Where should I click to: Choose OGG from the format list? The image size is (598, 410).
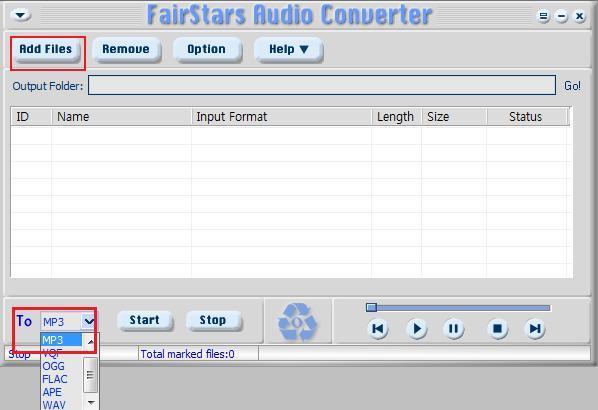(61, 366)
